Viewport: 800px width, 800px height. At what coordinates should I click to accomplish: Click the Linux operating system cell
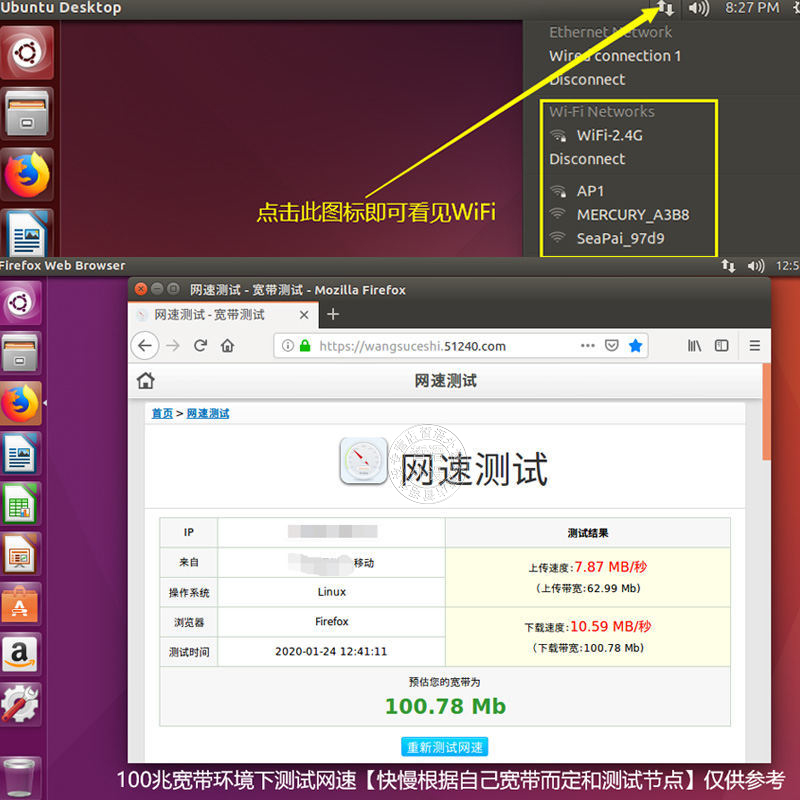pyautogui.click(x=332, y=592)
